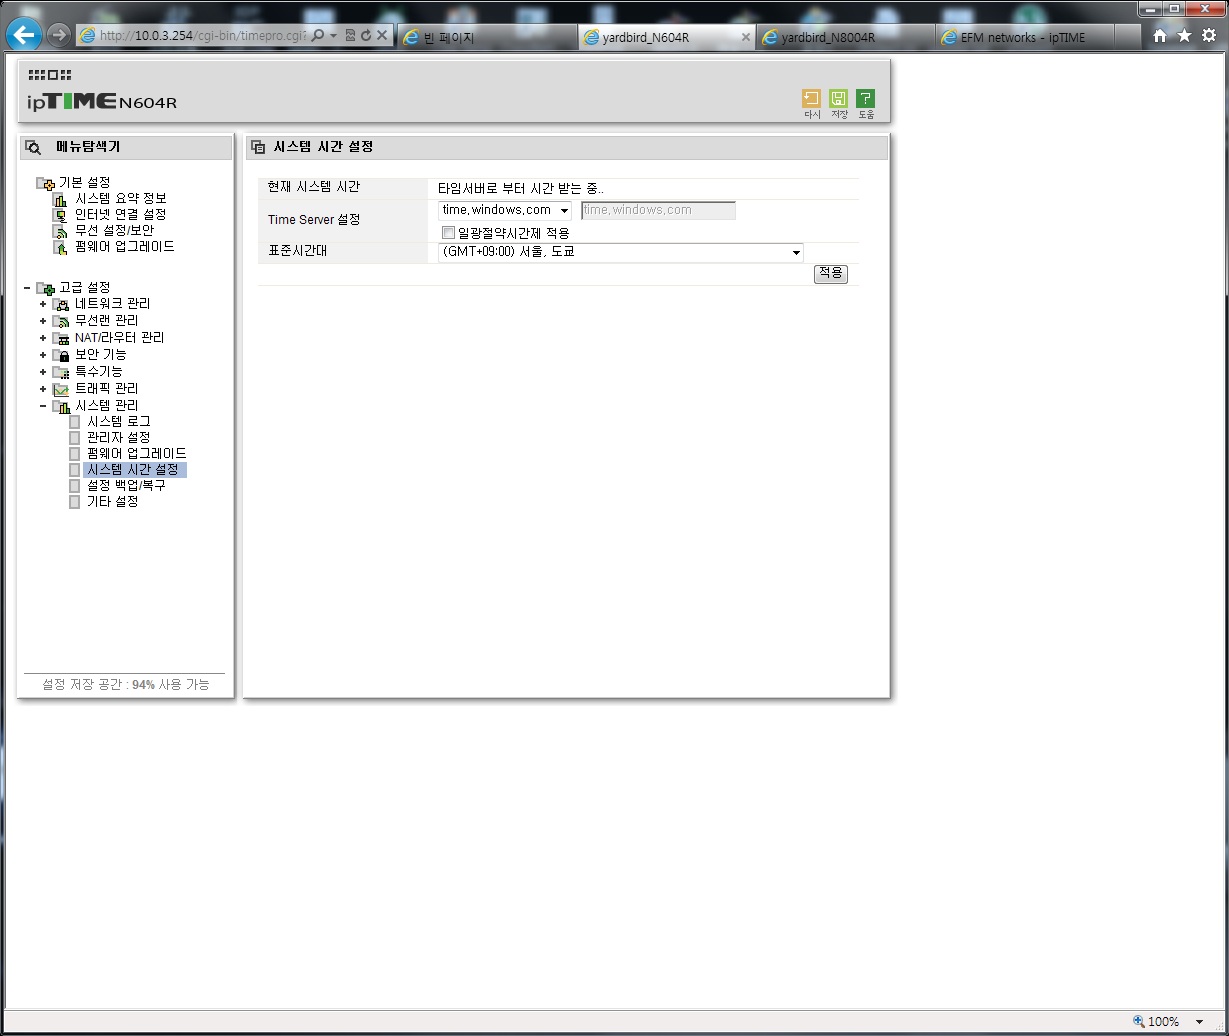The image size is (1229, 1036).
Task: Switch to the 빈 페이지 browser tab
Action: 487,37
